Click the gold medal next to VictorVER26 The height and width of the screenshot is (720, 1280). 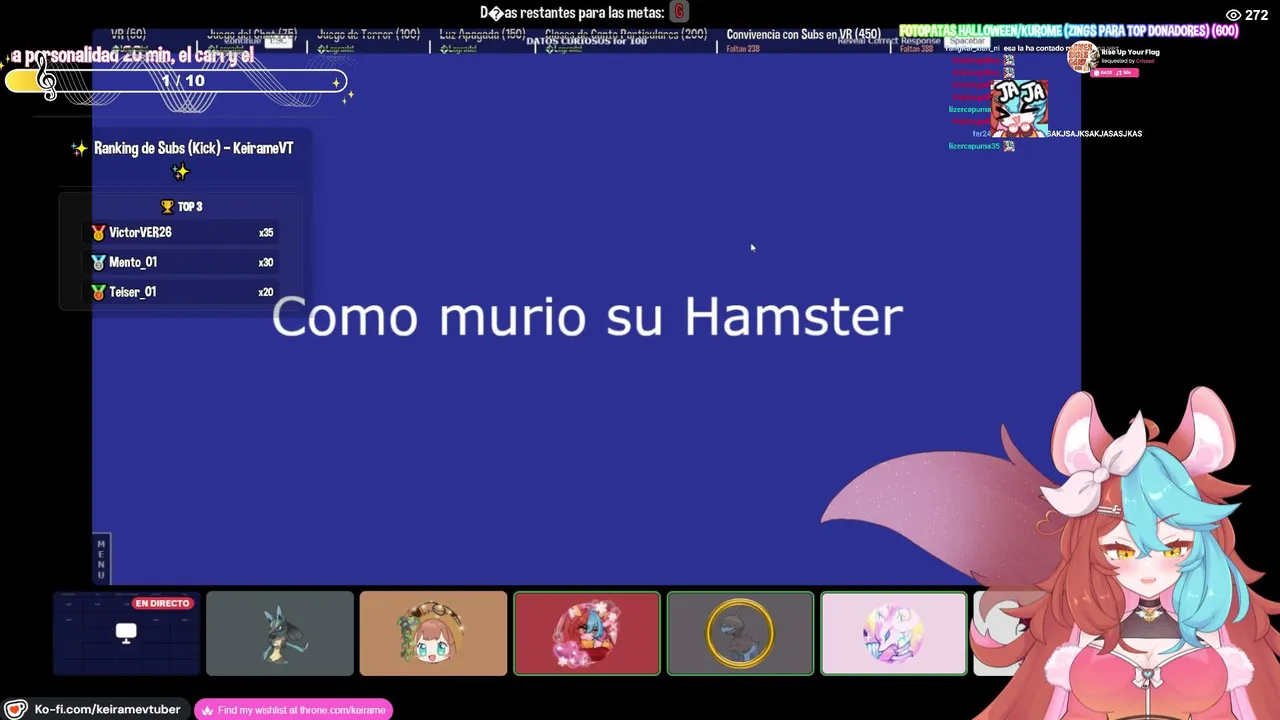pos(98,232)
